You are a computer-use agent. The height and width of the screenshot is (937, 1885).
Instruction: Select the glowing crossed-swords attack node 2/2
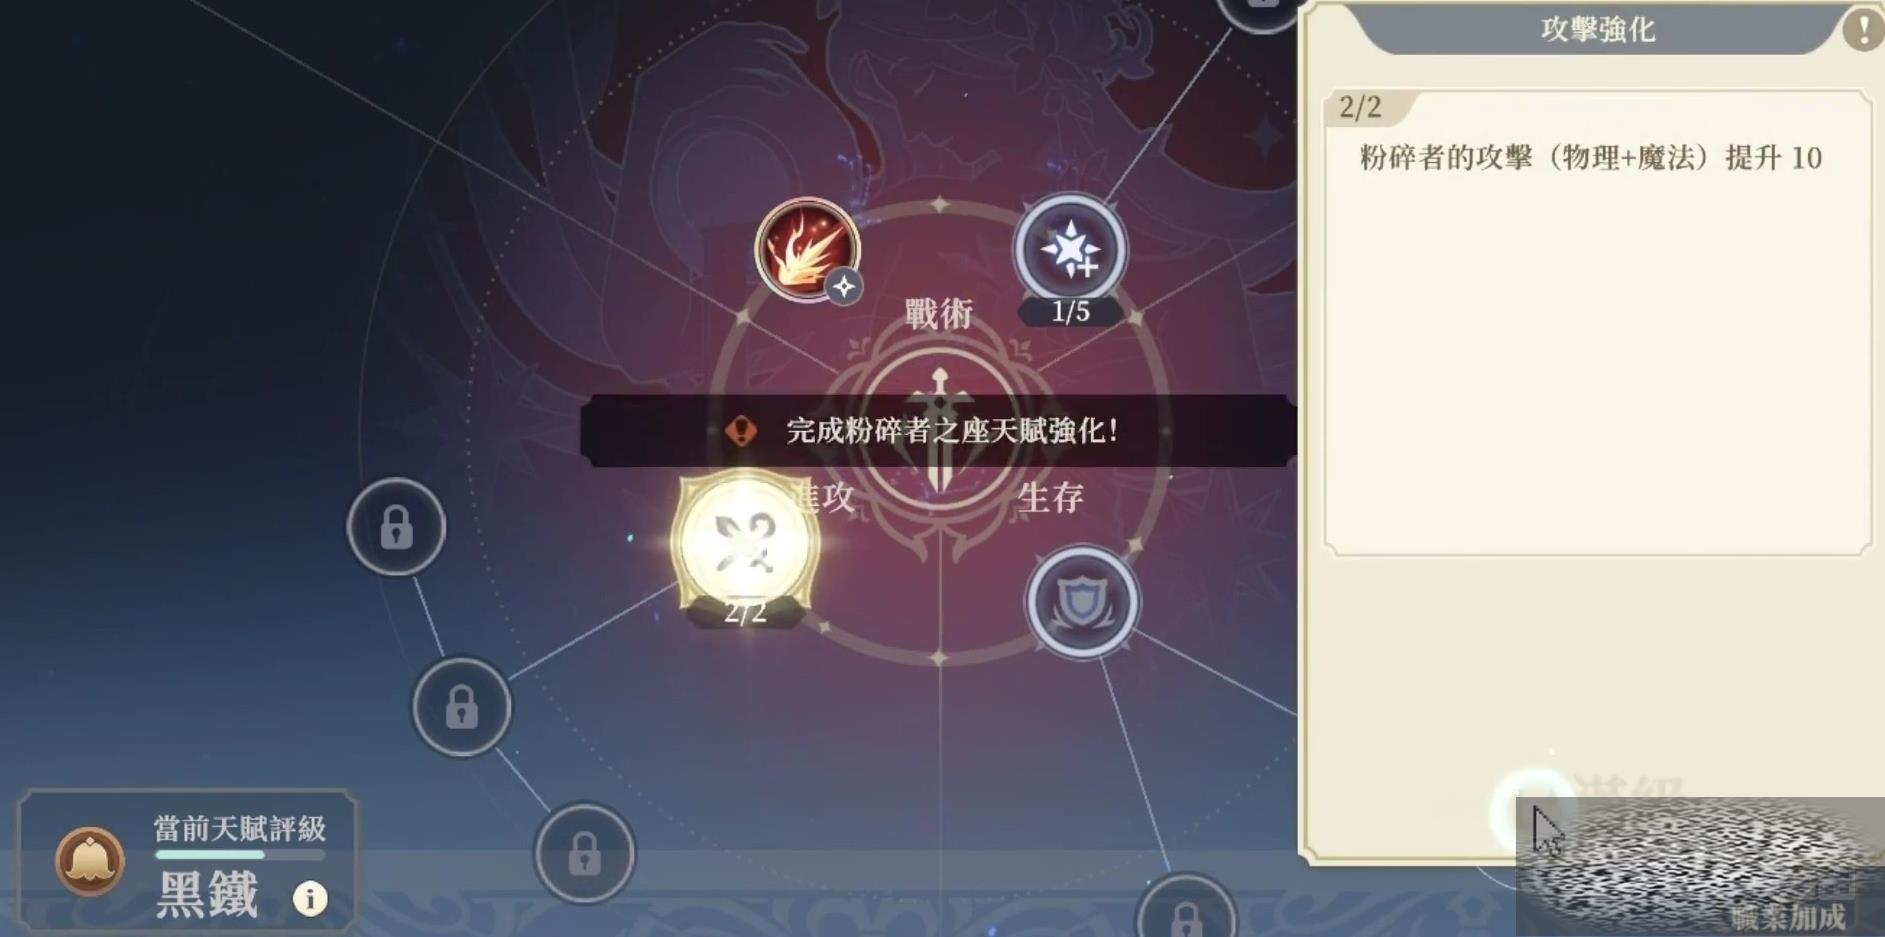745,541
